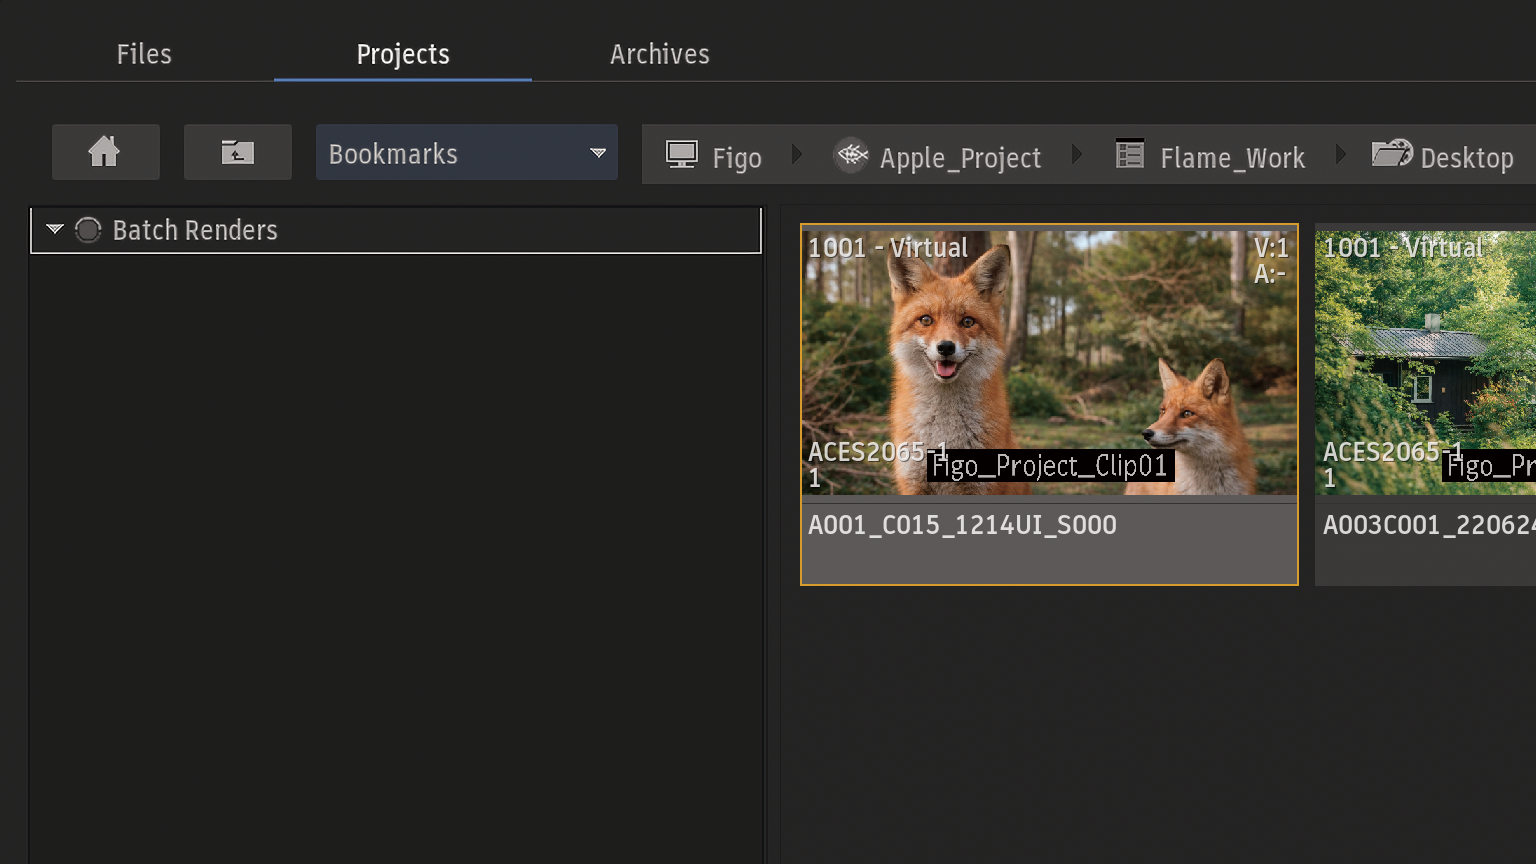Select the Projects tab
This screenshot has height=864, width=1536.
click(x=403, y=54)
